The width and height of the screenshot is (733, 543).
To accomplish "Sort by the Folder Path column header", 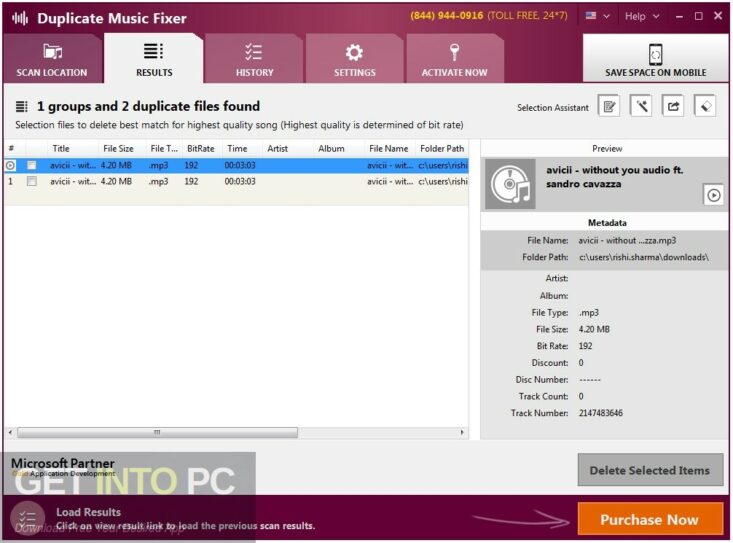I will pos(442,149).
